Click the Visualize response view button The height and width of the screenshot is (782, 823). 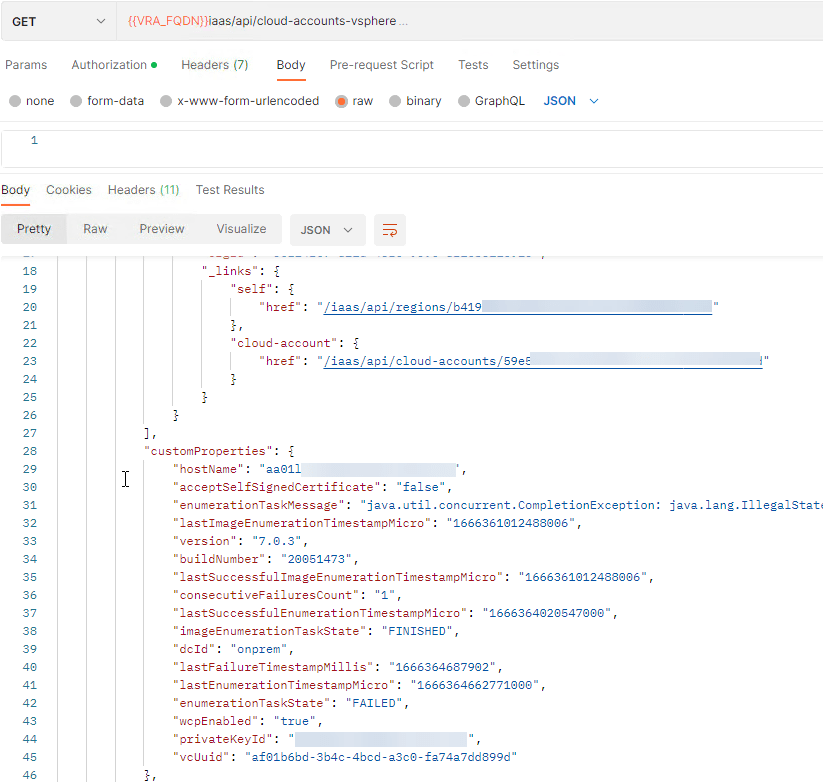click(241, 229)
